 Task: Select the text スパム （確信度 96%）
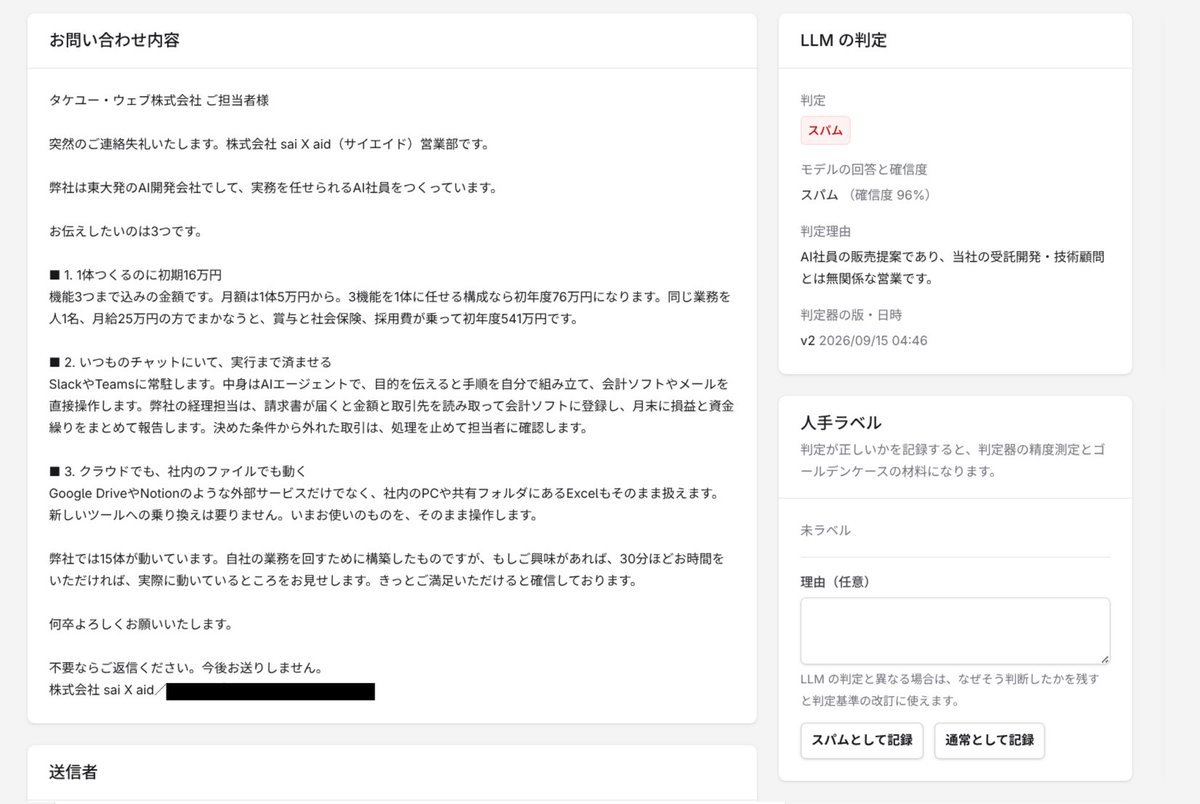866,195
